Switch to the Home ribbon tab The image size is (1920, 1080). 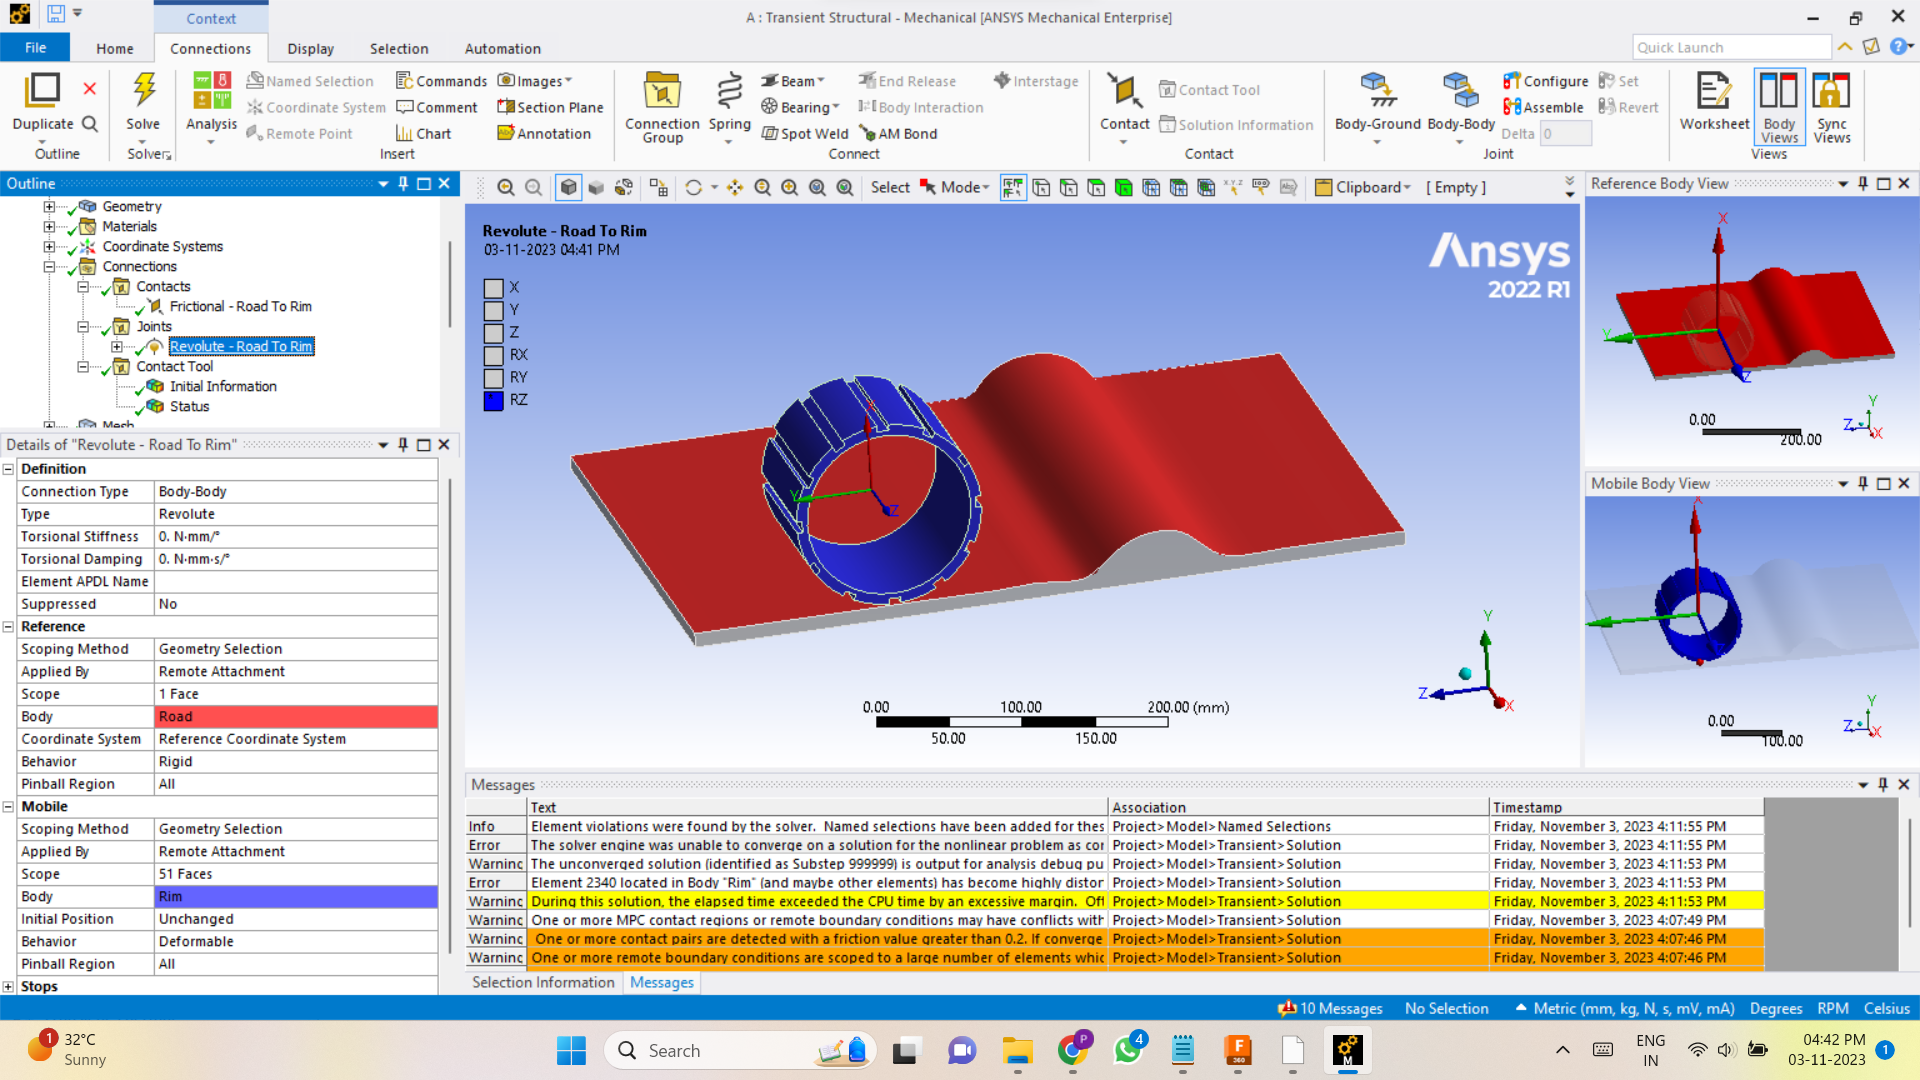coord(115,48)
